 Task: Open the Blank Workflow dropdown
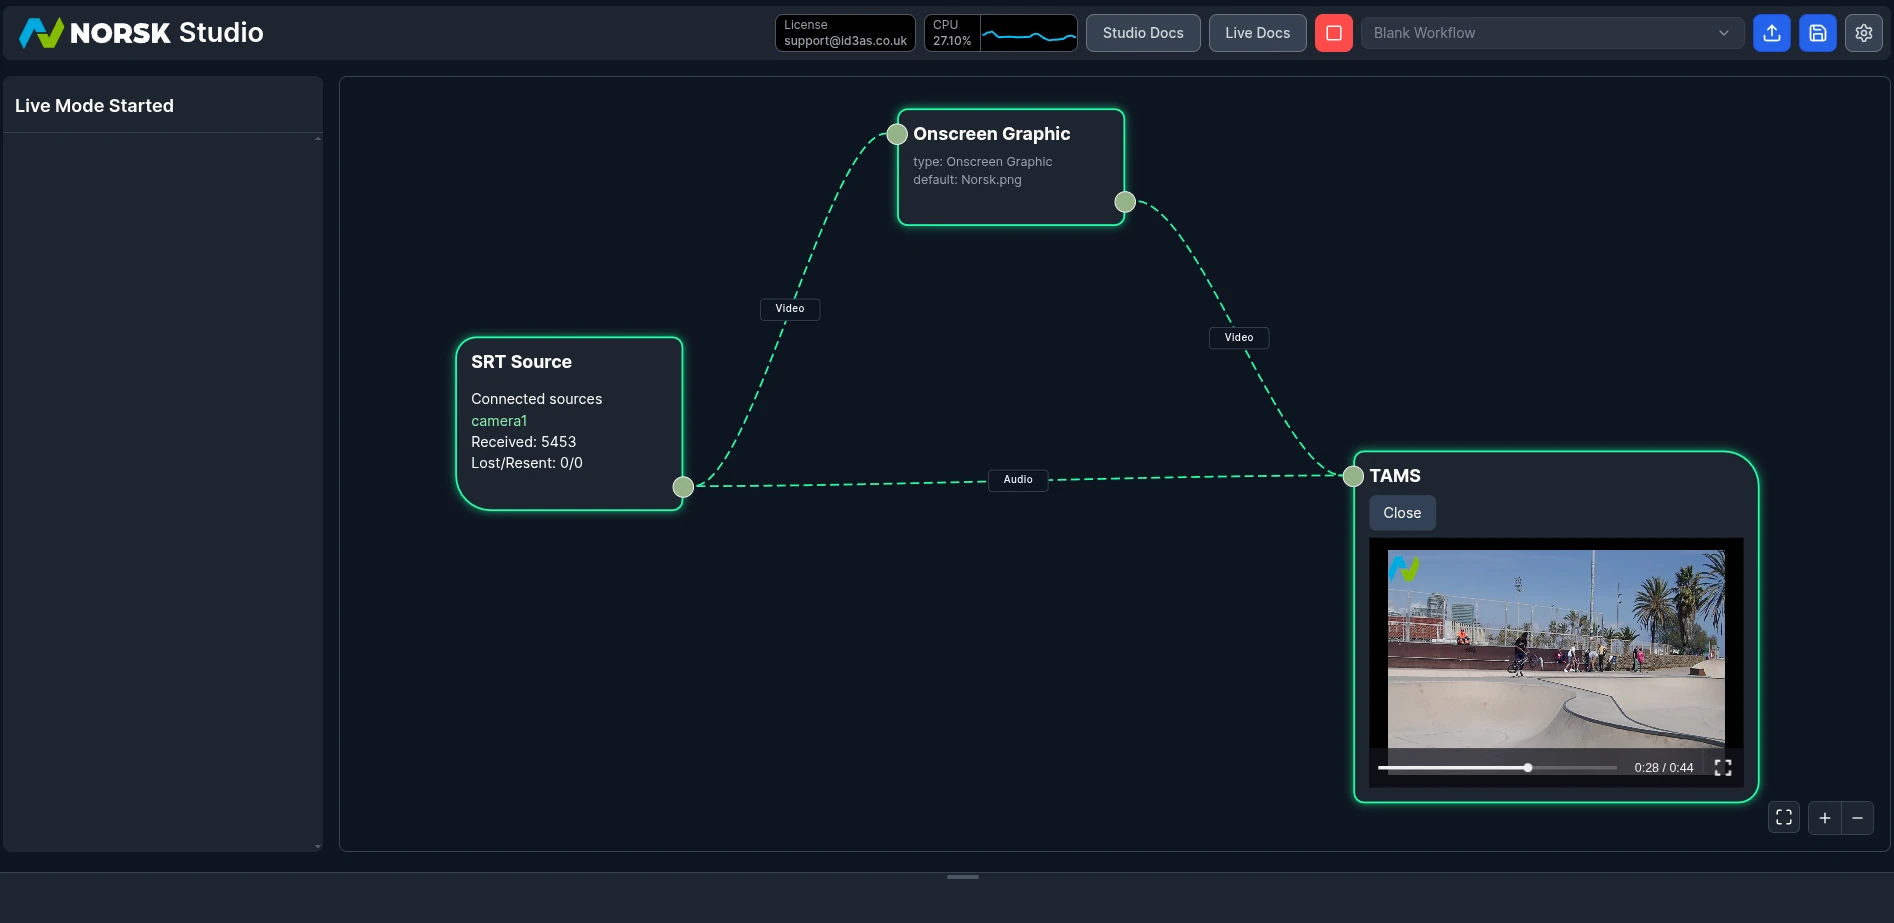point(1552,33)
